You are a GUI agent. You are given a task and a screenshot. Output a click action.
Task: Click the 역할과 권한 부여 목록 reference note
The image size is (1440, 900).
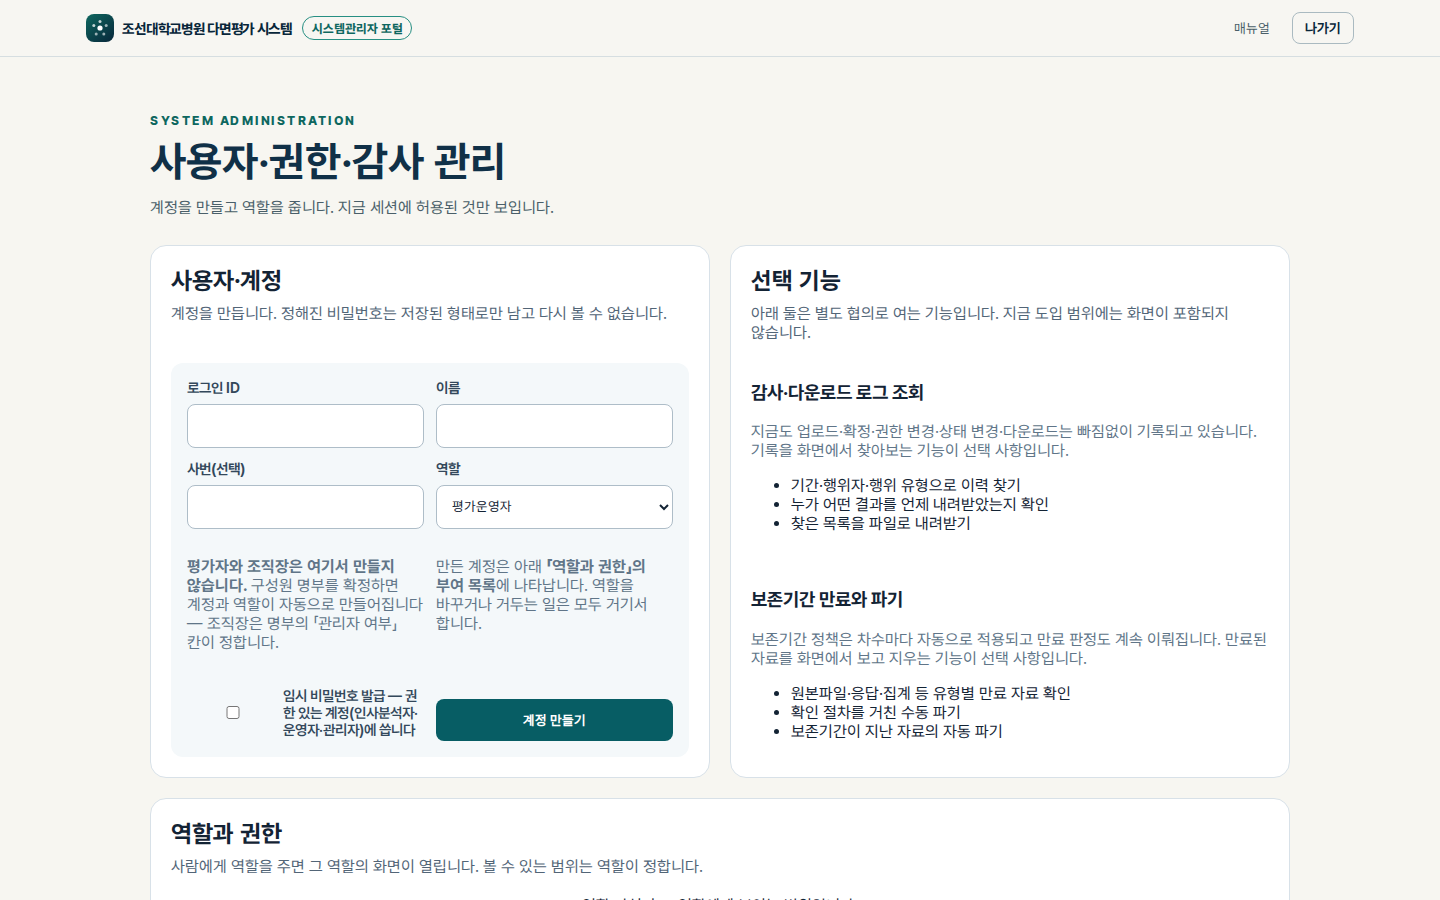pos(543,594)
